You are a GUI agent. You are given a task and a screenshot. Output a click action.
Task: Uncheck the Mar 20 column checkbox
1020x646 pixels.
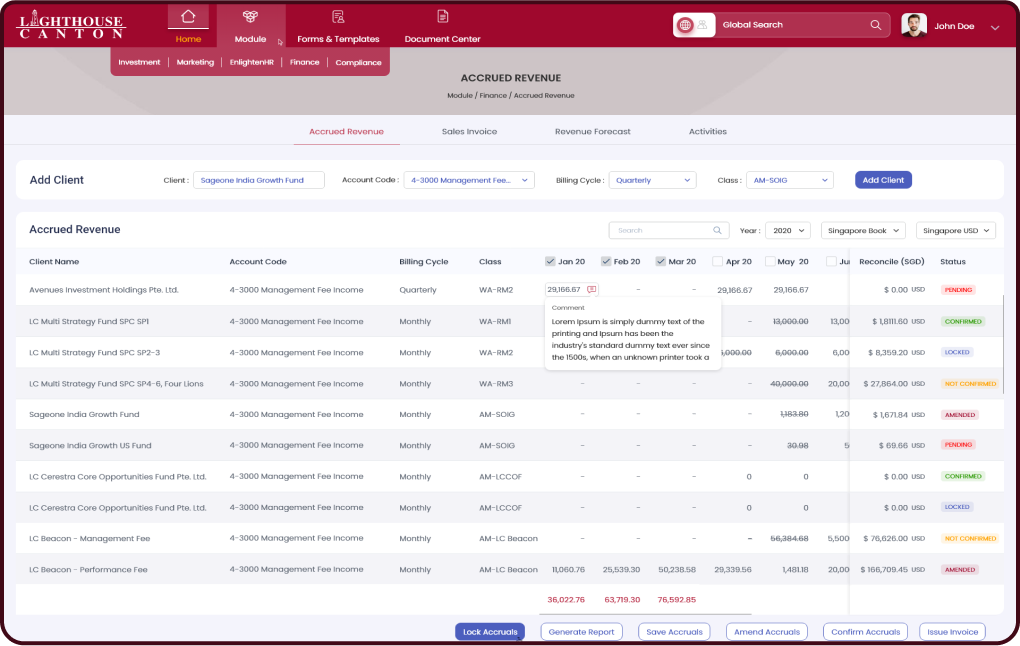660,262
